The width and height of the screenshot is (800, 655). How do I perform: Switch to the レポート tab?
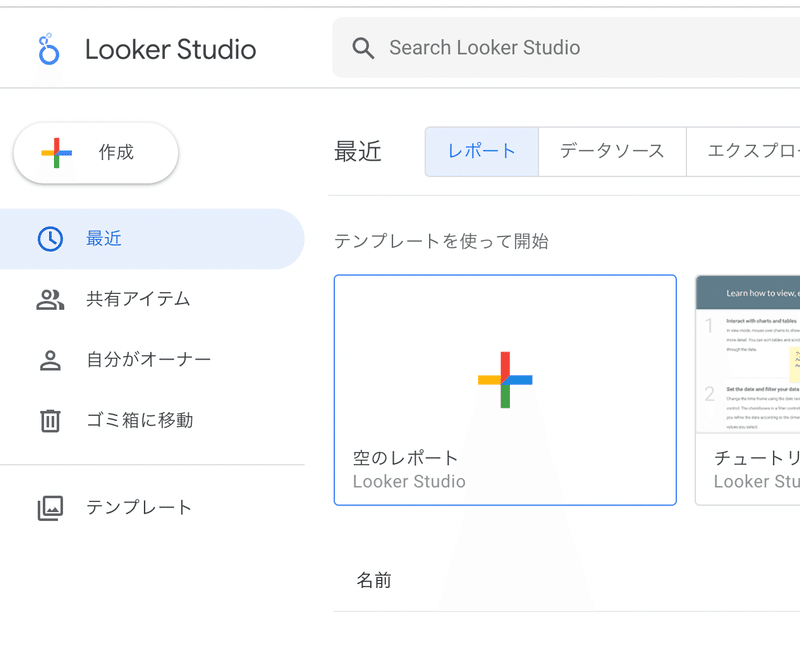(482, 152)
